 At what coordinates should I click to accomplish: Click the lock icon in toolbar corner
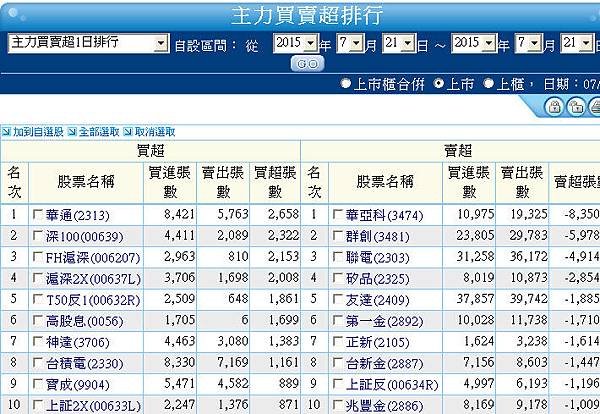[x=554, y=107]
